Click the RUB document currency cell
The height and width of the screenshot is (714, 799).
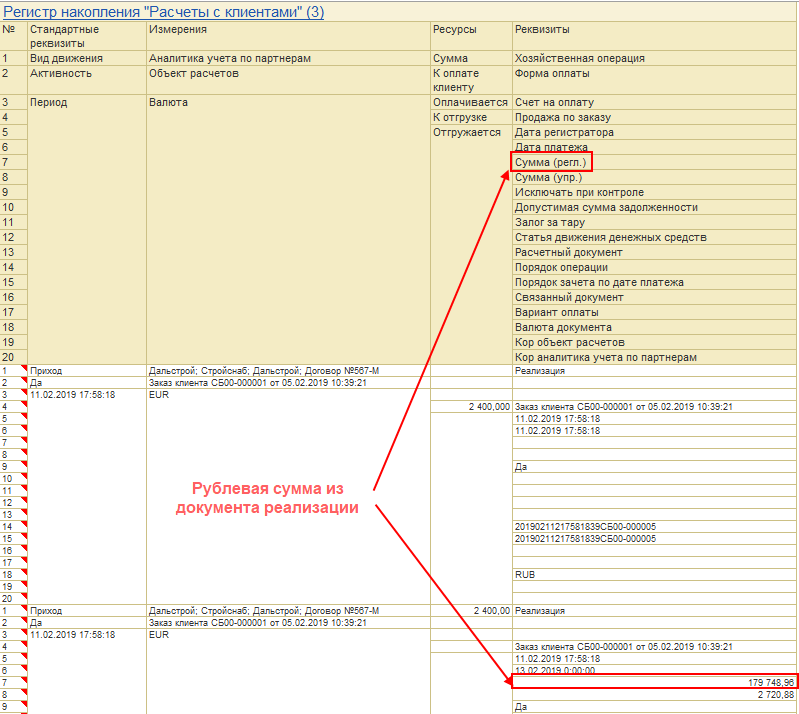(x=654, y=574)
